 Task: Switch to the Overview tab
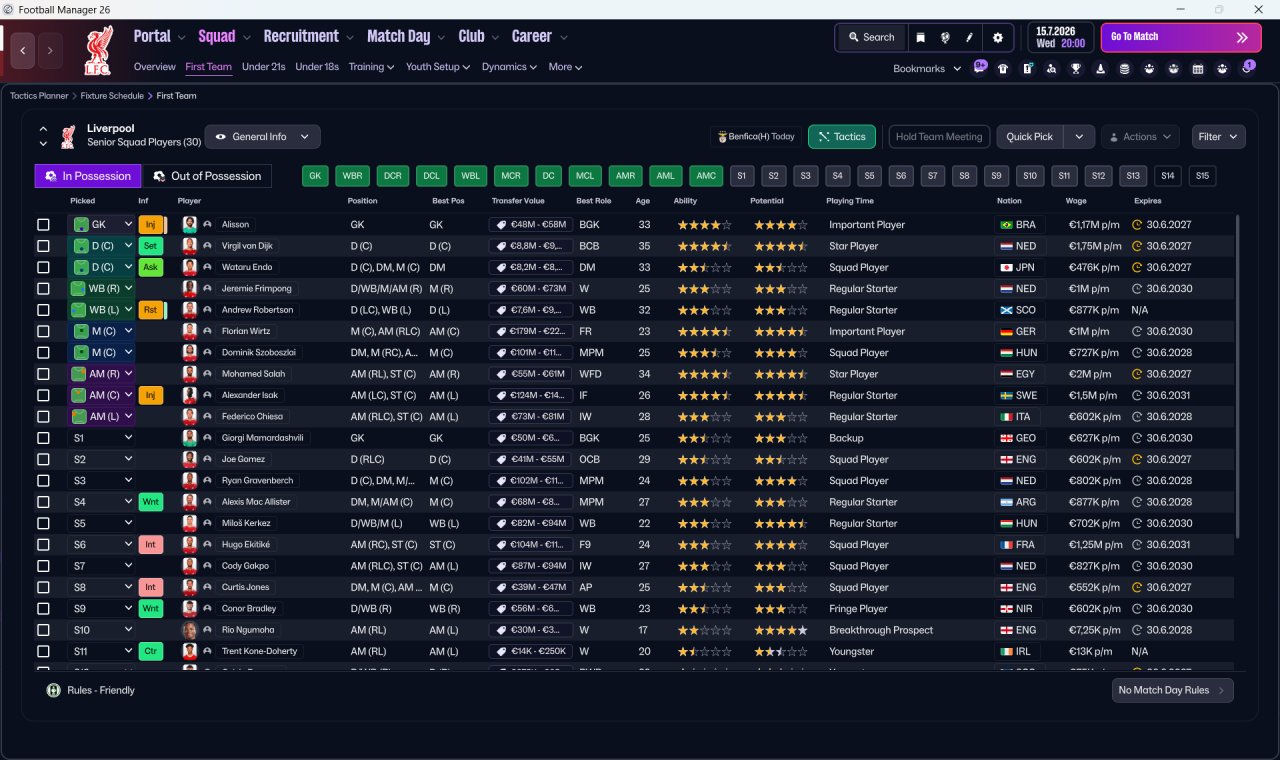(x=155, y=67)
